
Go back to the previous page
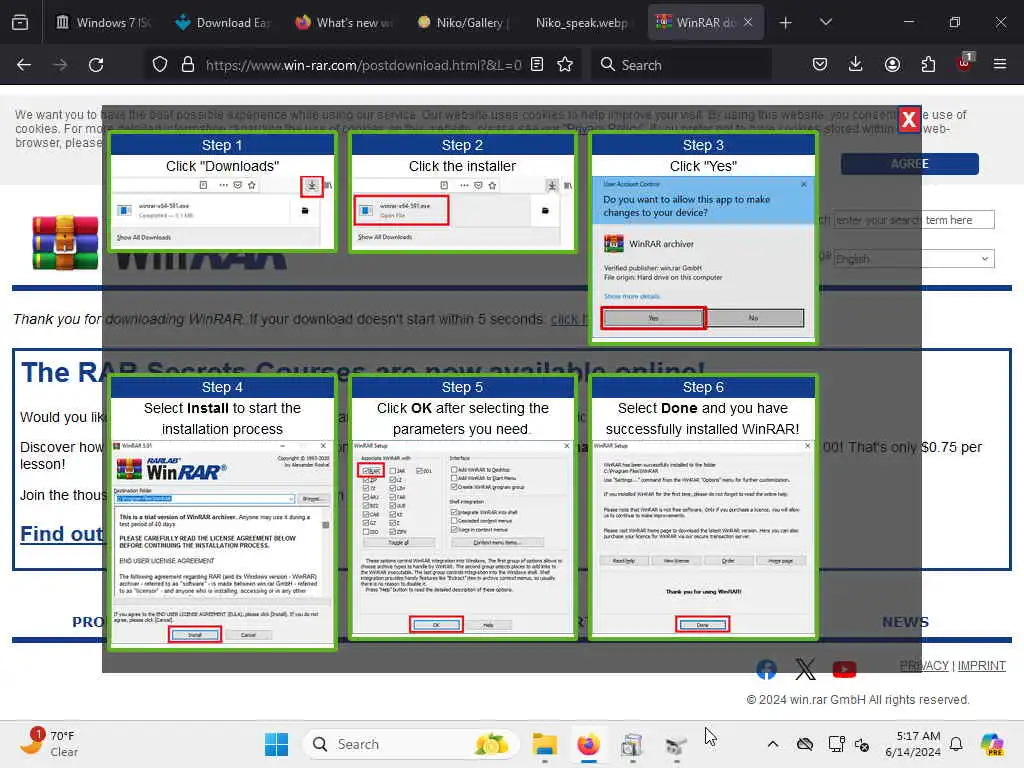[24, 65]
